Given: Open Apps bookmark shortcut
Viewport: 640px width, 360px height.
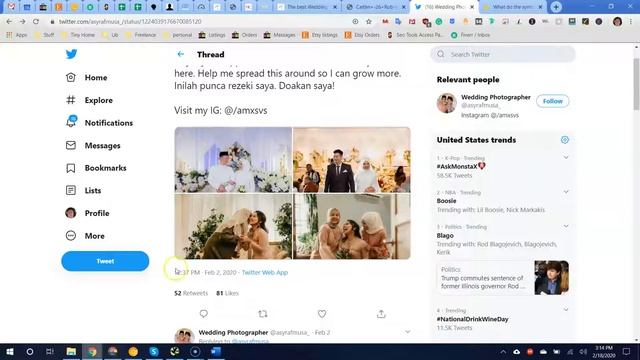Looking at the screenshot, I should [x=17, y=35].
